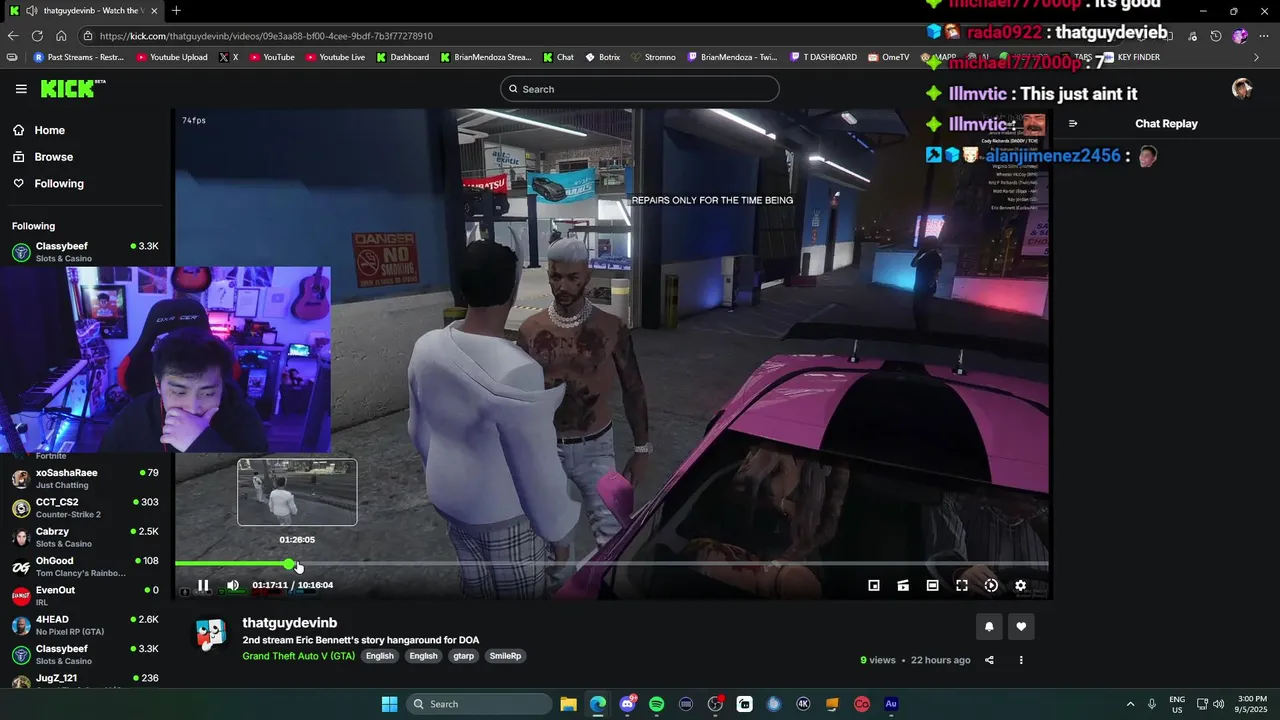Open the profile avatar menu

(x=1242, y=89)
